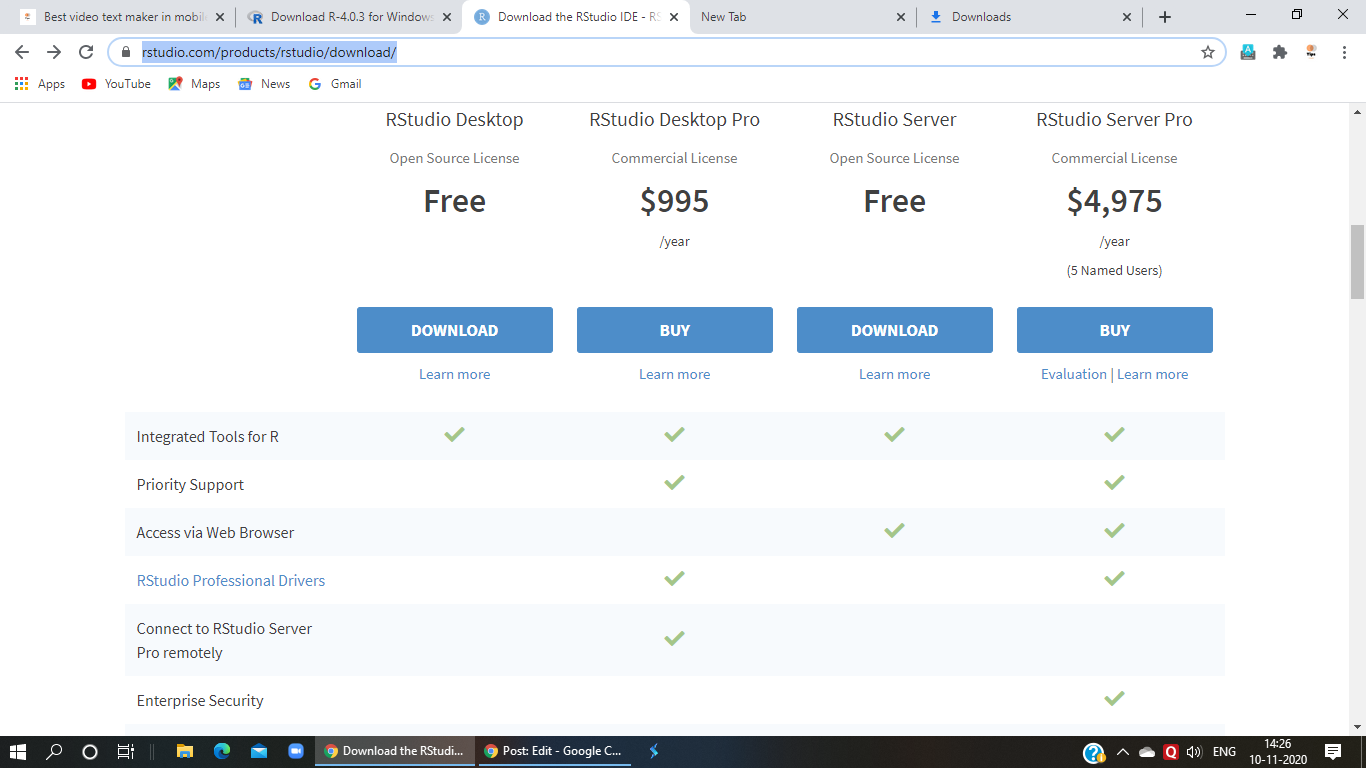1366x768 pixels.
Task: Click the scrollbar down arrow
Action: tap(1357, 727)
